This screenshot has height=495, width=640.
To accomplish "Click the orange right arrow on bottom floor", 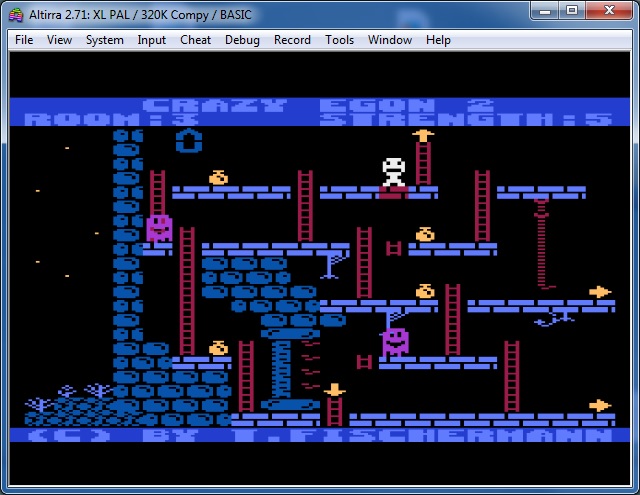I will [x=600, y=405].
